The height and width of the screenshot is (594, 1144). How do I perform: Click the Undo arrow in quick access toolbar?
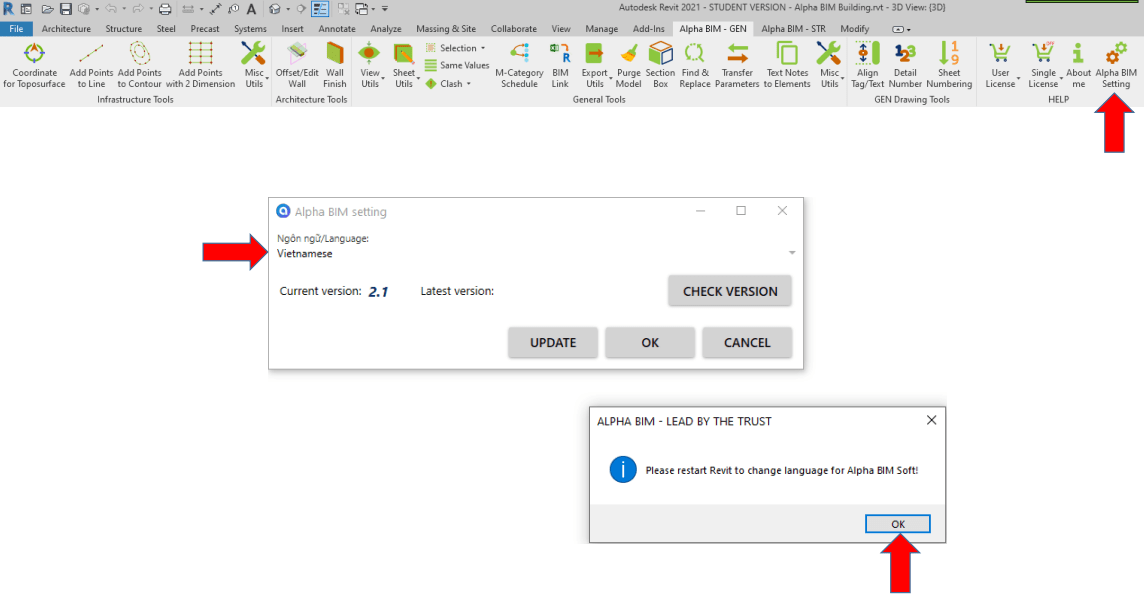coord(111,9)
